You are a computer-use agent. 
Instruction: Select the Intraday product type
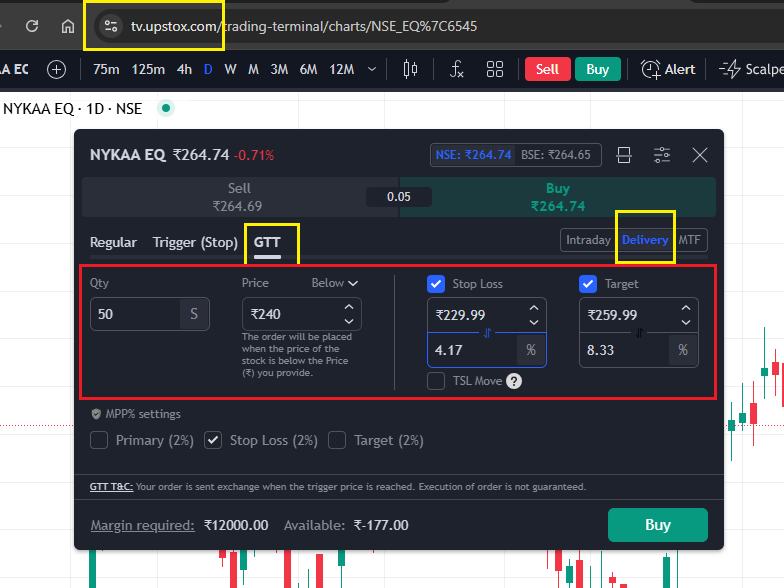pos(588,240)
